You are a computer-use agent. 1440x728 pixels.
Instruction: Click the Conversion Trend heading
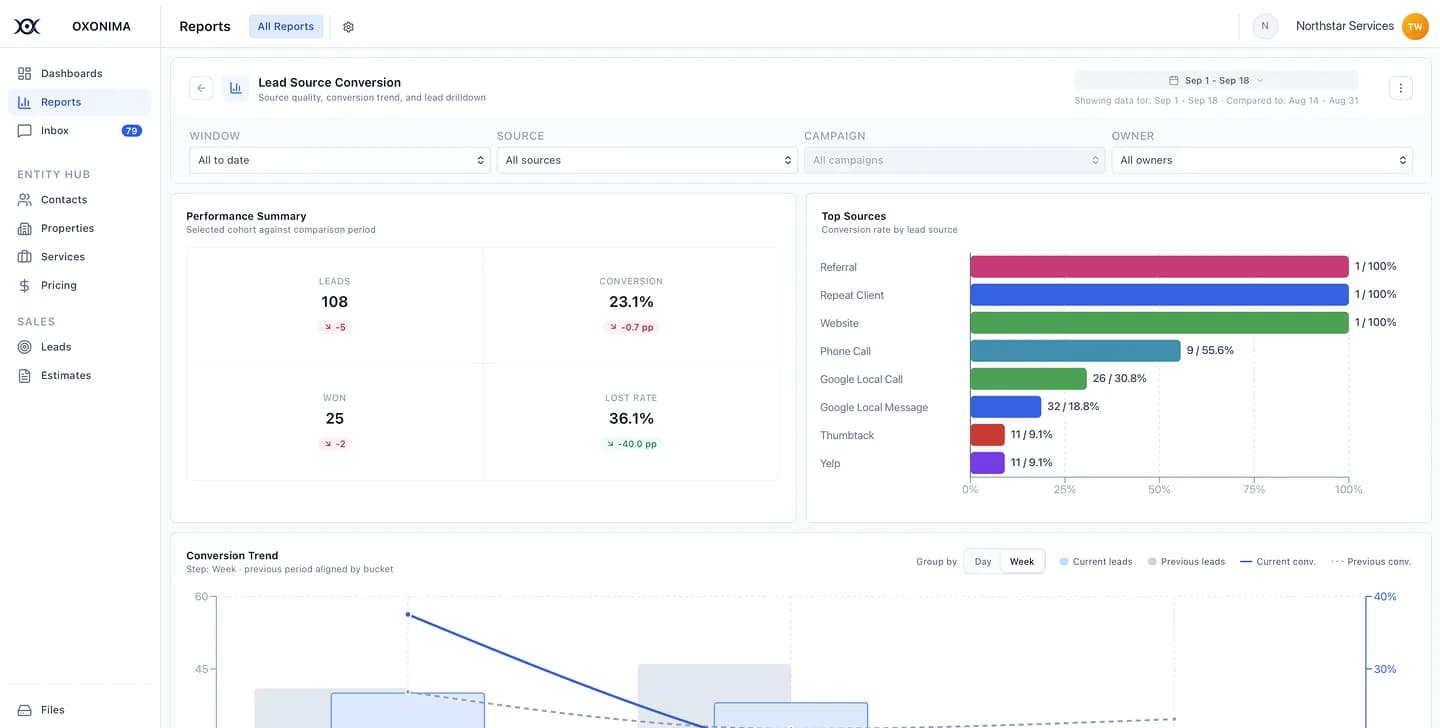[x=232, y=555]
